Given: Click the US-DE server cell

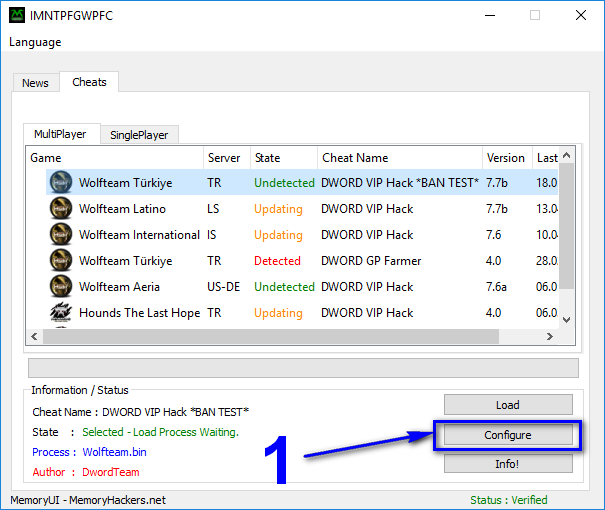Looking at the screenshot, I should pos(223,287).
